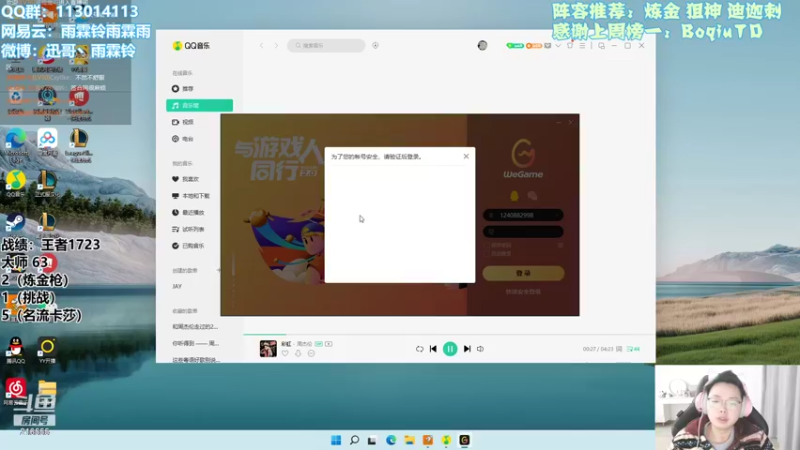The image size is (800, 450).
Task: Skip to the previous track
Action: [433, 349]
